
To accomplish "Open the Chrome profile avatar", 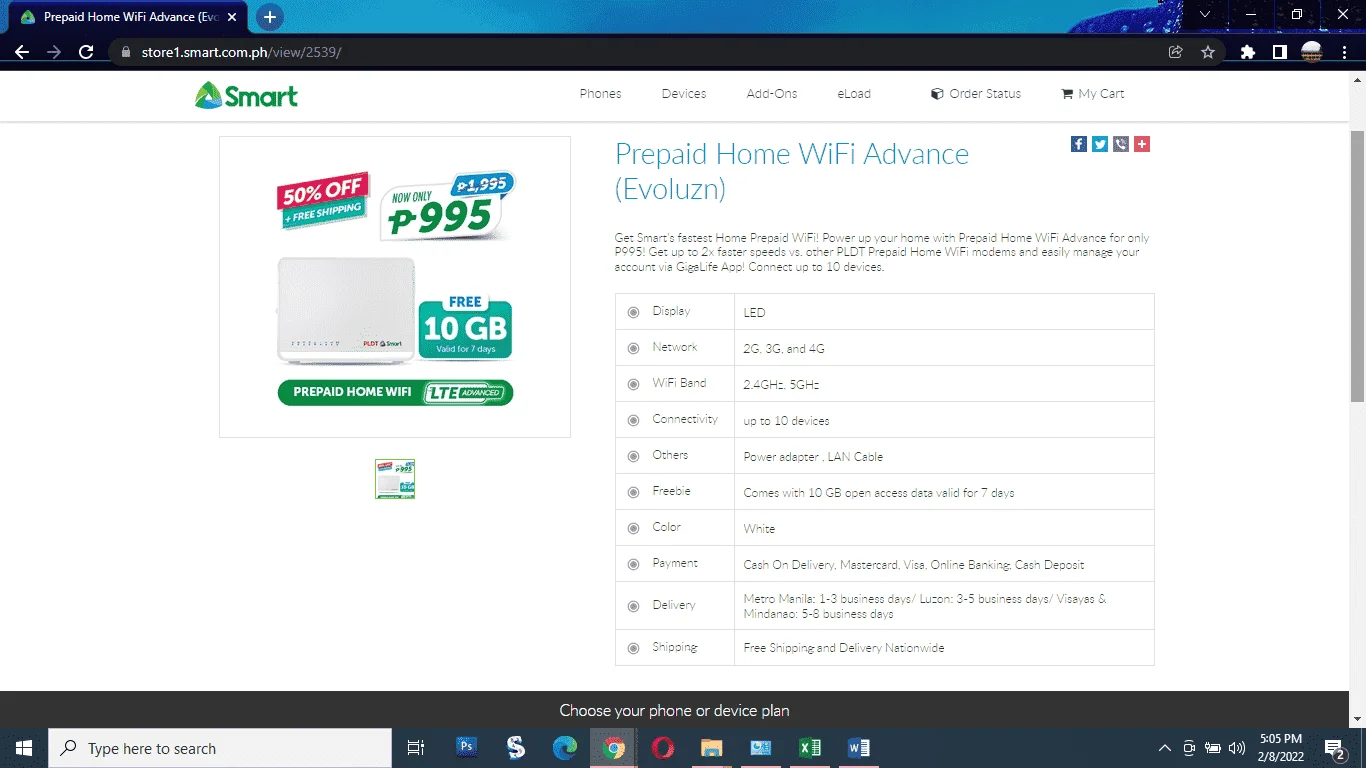I will [1311, 52].
